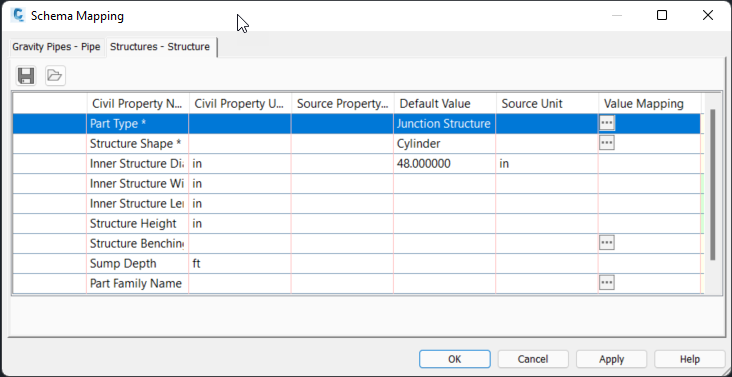Open Value Mapping ellipsis for Part Family Name row
Screen dimensions: 732x377
606,283
